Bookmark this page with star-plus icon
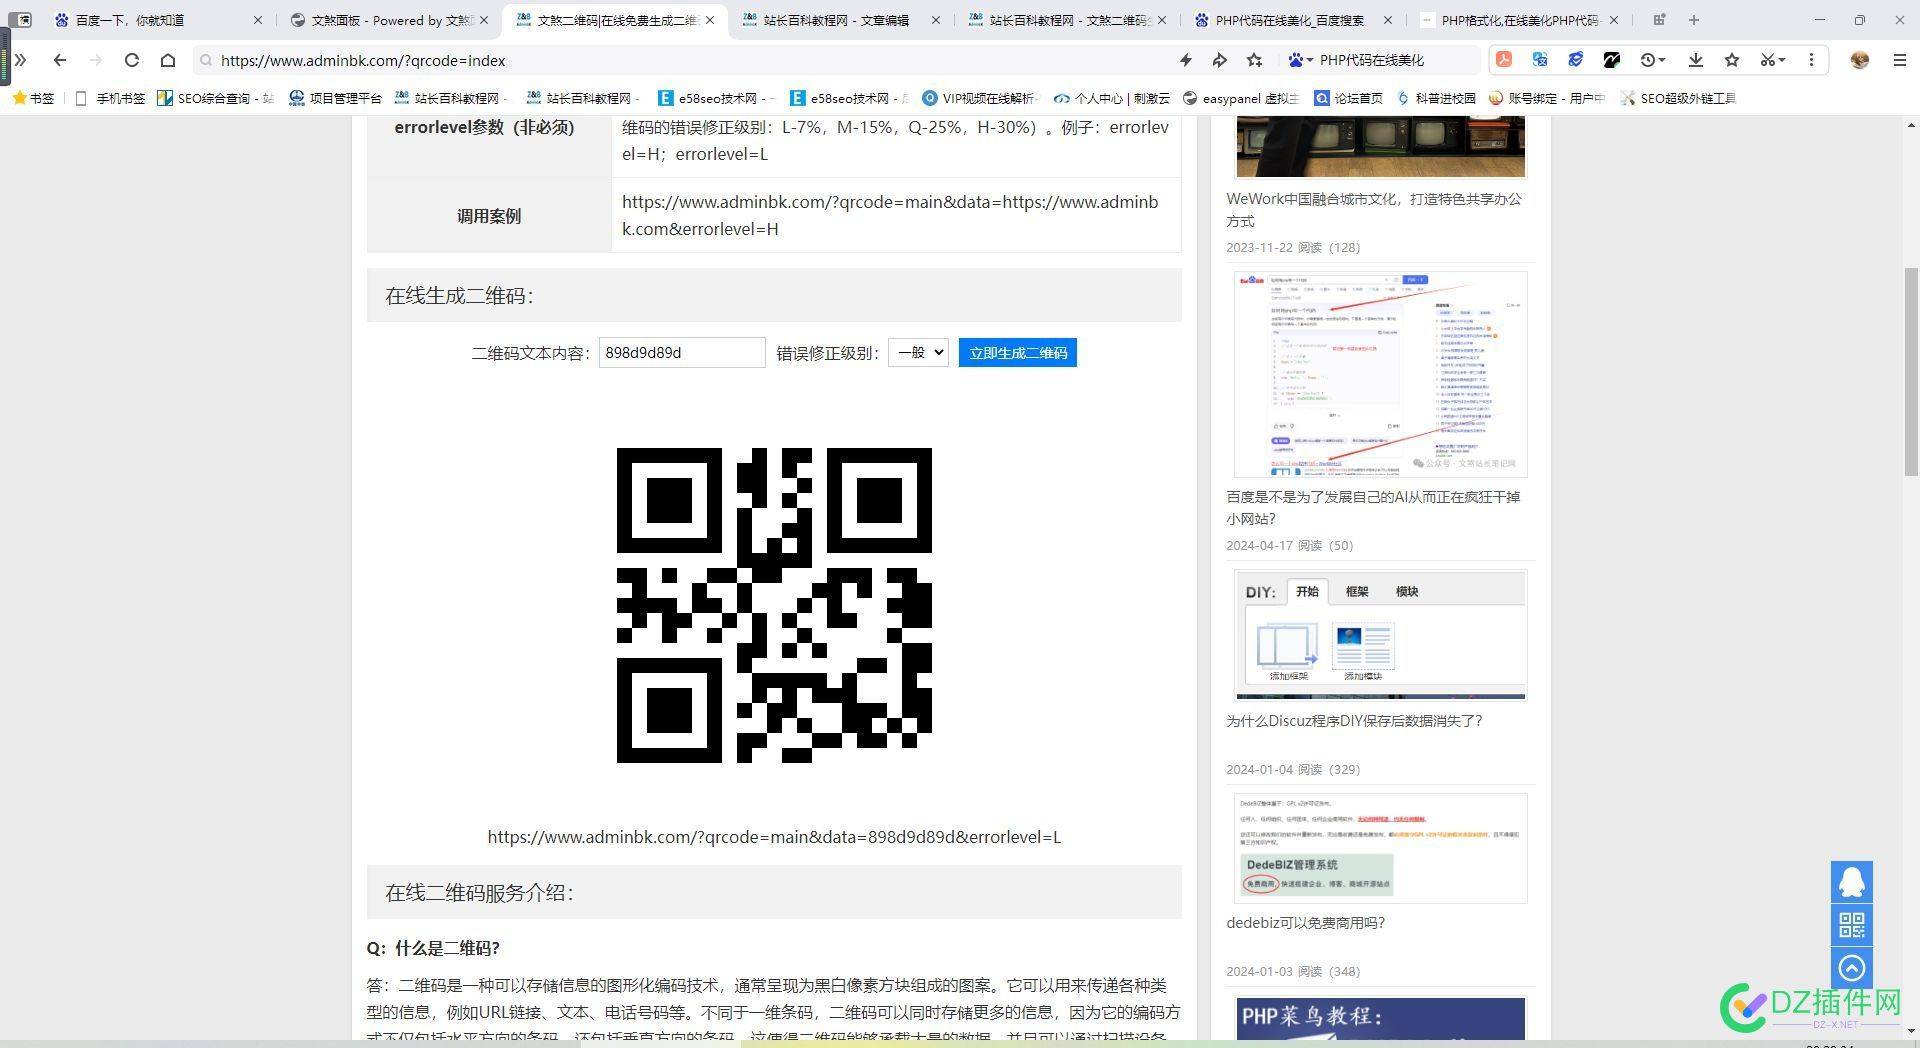This screenshot has width=1920, height=1048. coord(1254,60)
